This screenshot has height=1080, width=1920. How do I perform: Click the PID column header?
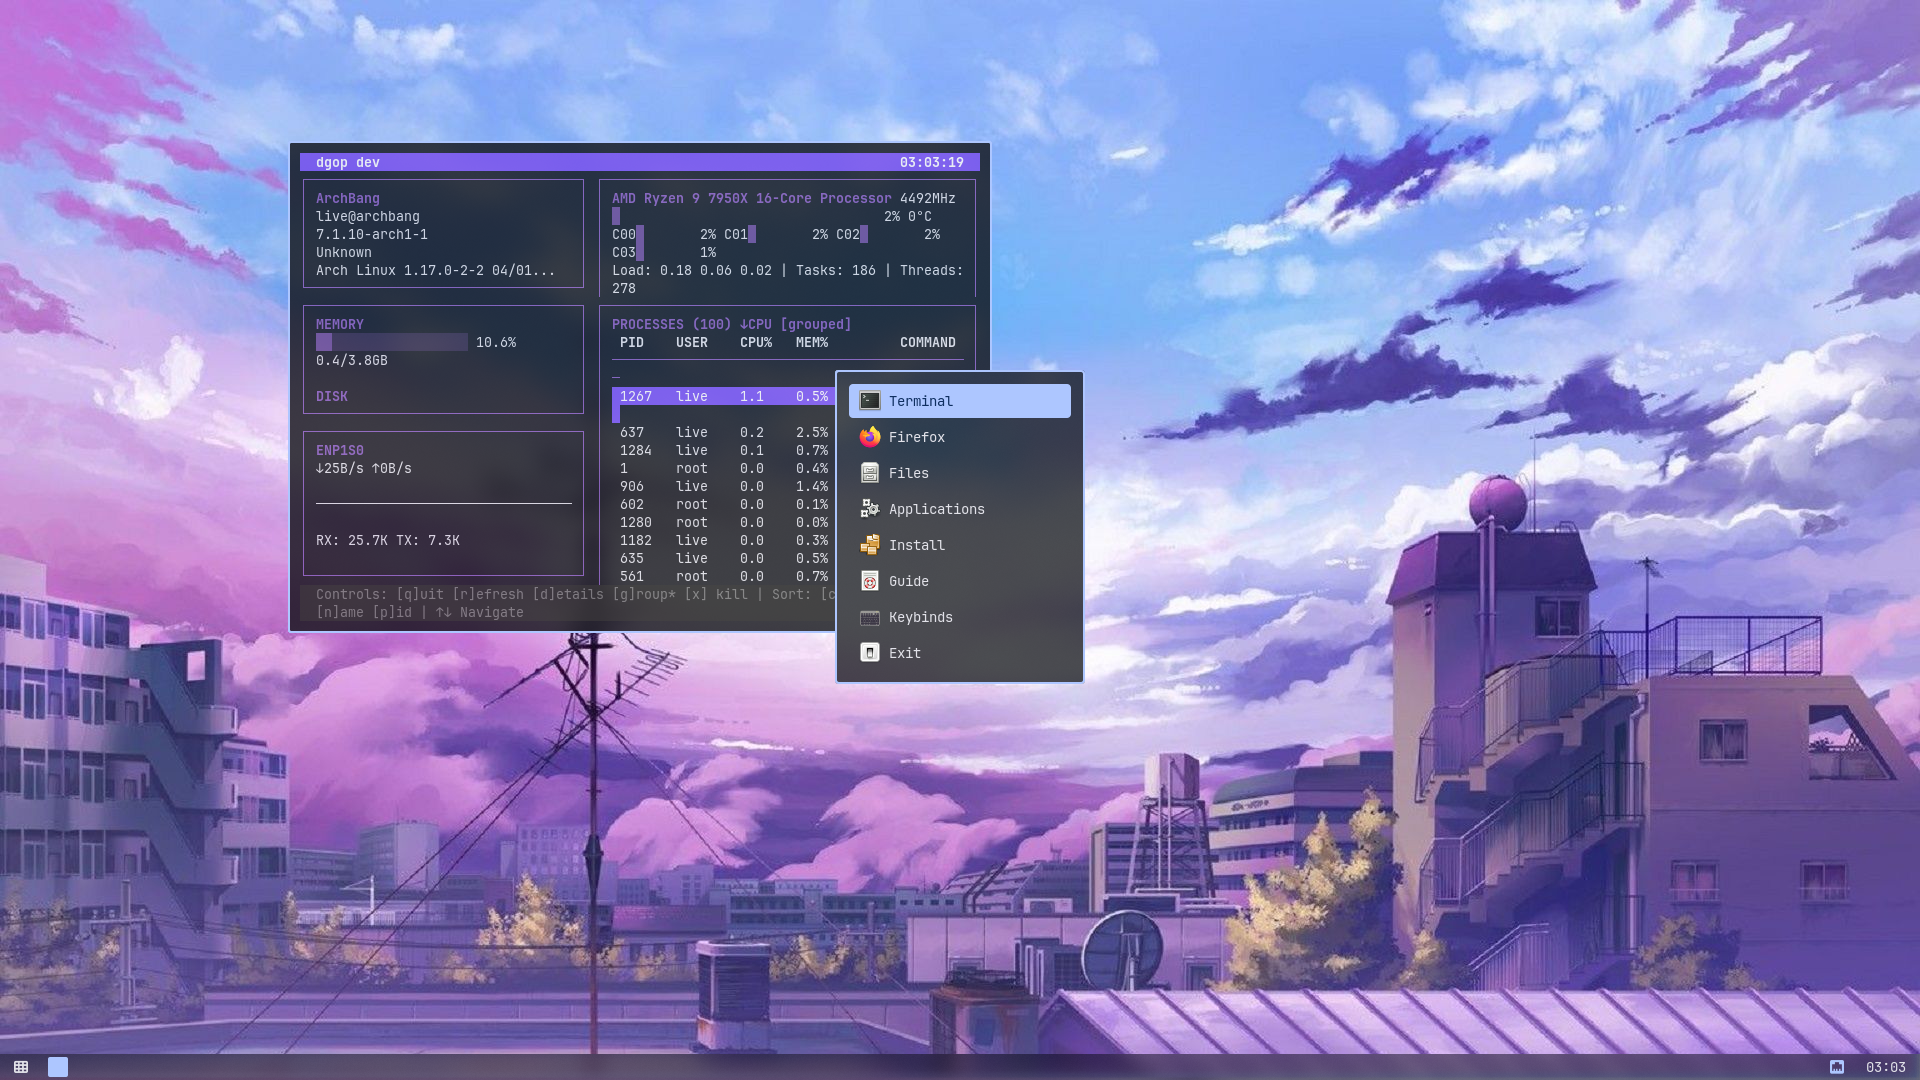[632, 342]
